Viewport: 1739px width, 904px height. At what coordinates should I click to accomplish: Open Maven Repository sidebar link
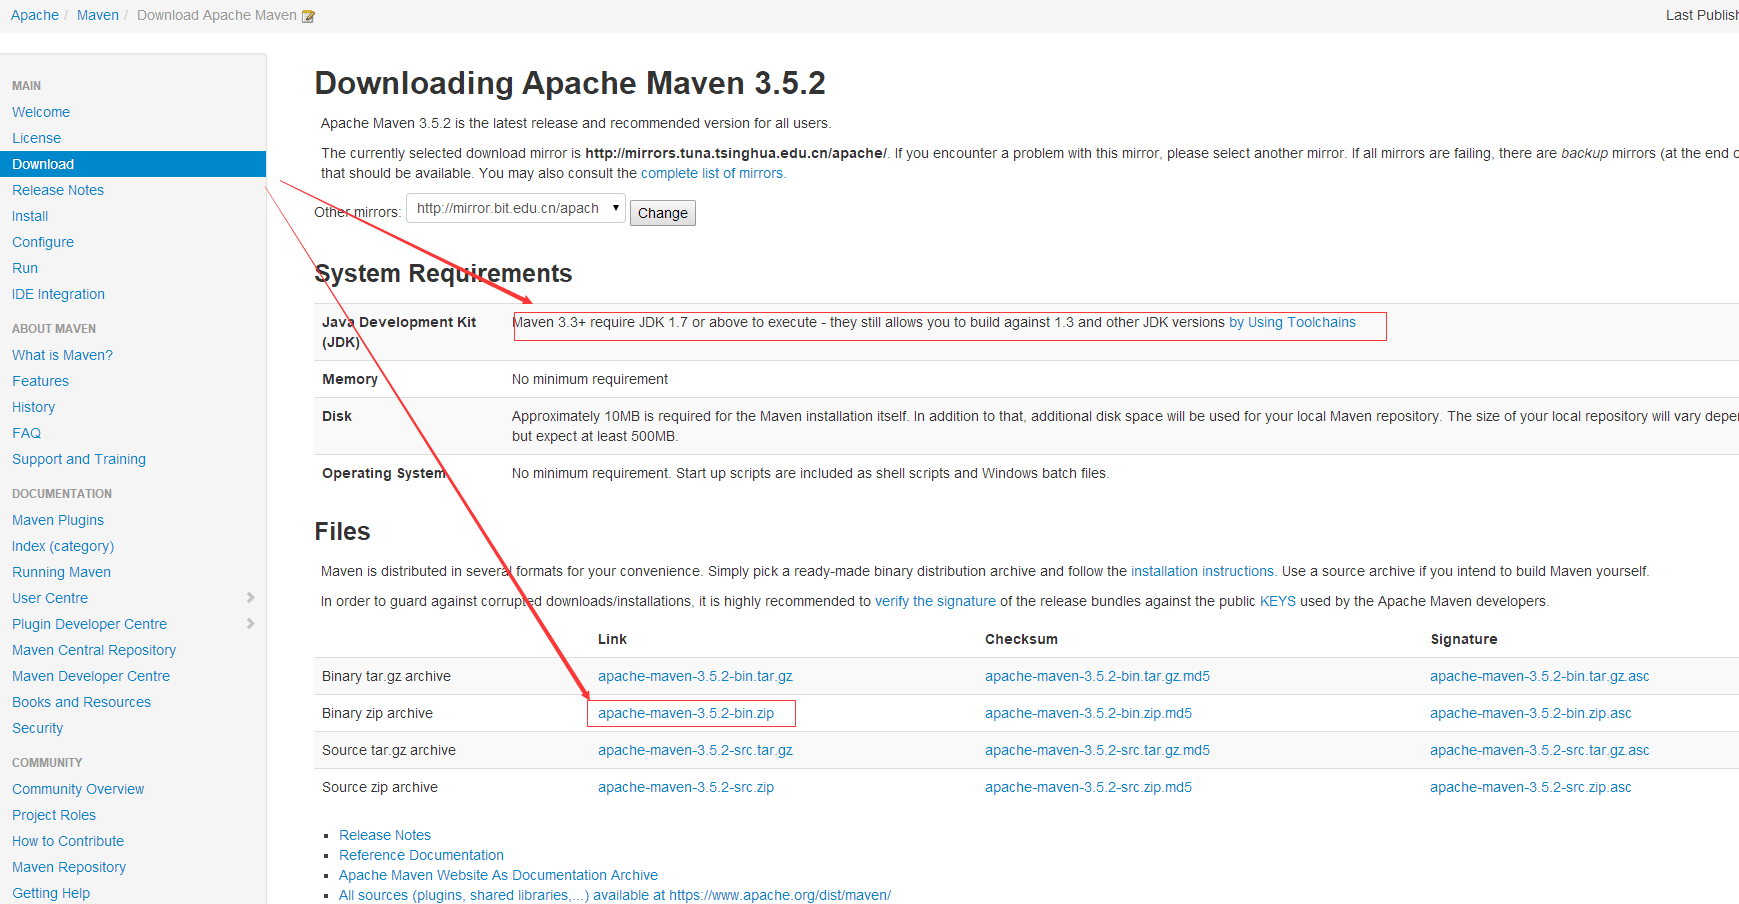point(69,867)
